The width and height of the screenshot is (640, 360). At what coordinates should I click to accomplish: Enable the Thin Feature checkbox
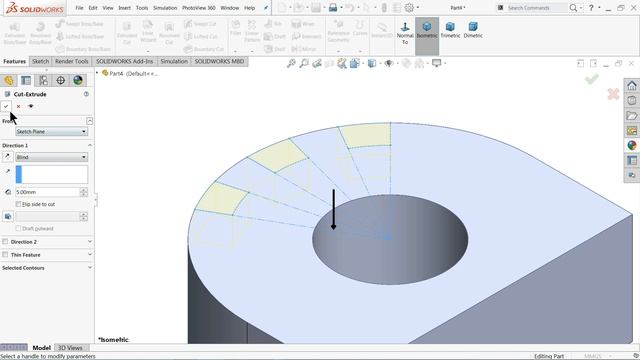(5, 255)
